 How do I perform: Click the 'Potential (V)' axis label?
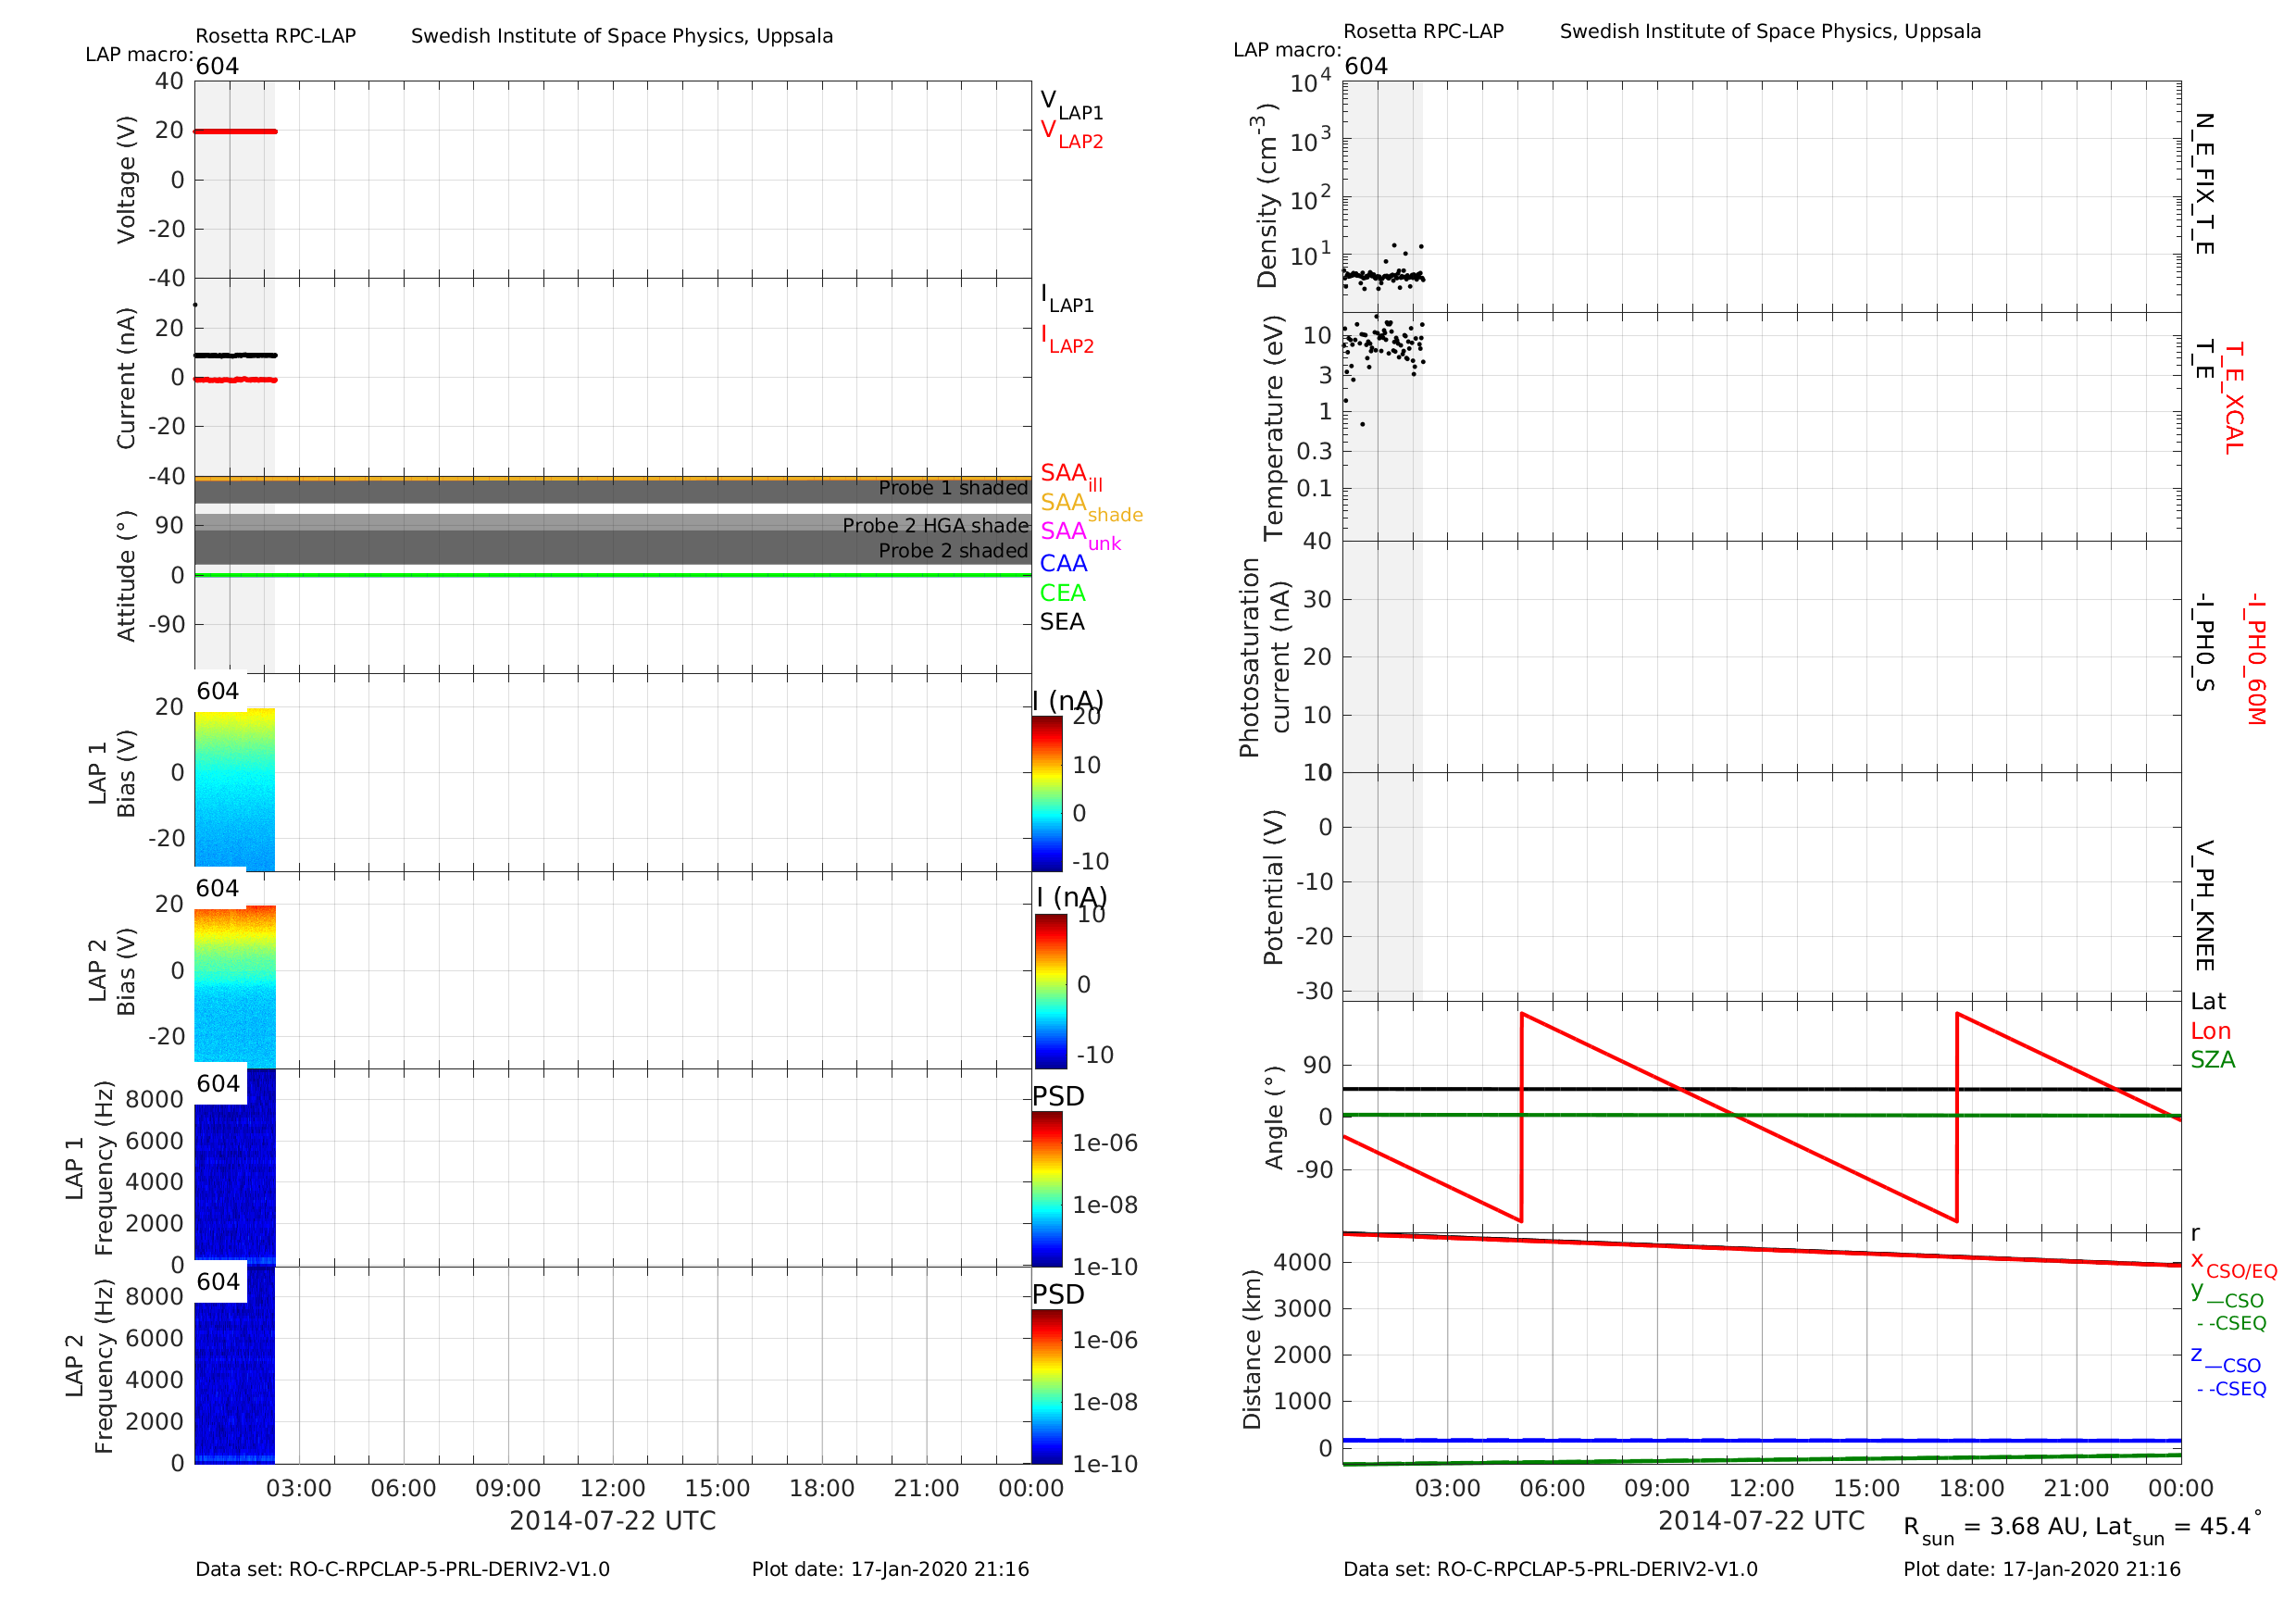[1273, 887]
